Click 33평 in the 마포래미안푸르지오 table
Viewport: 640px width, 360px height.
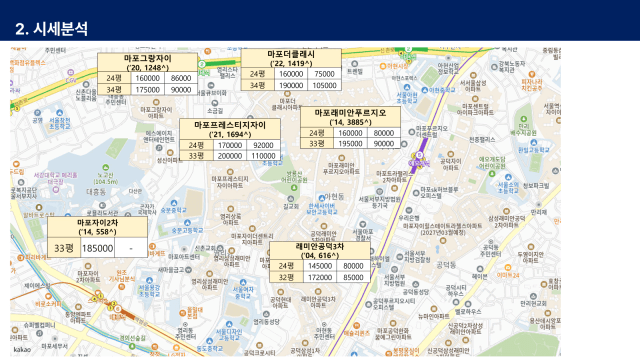tap(317, 143)
